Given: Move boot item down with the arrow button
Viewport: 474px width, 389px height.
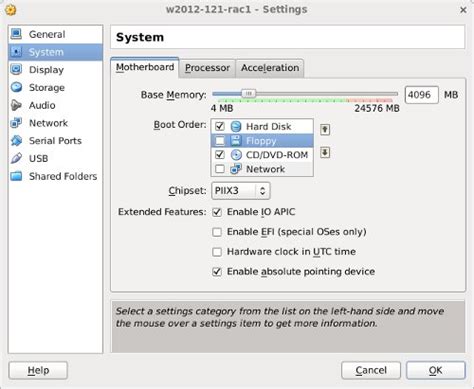Looking at the screenshot, I should (325, 153).
